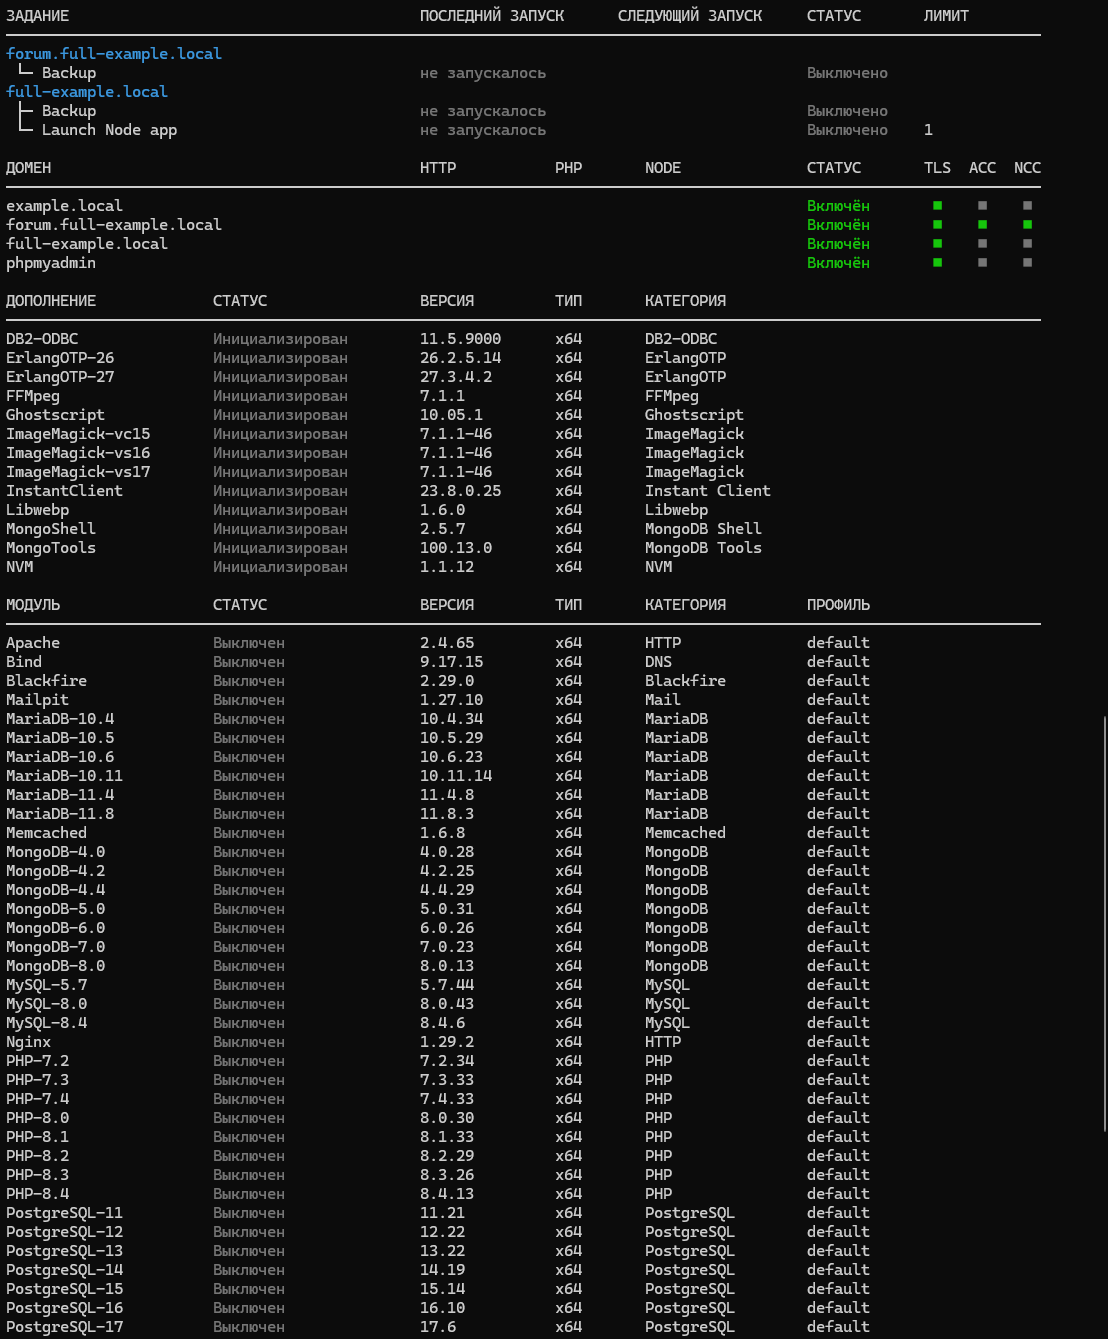This screenshot has height=1339, width=1108.
Task: Click the Выключено status of Launch Node app
Action: click(847, 130)
